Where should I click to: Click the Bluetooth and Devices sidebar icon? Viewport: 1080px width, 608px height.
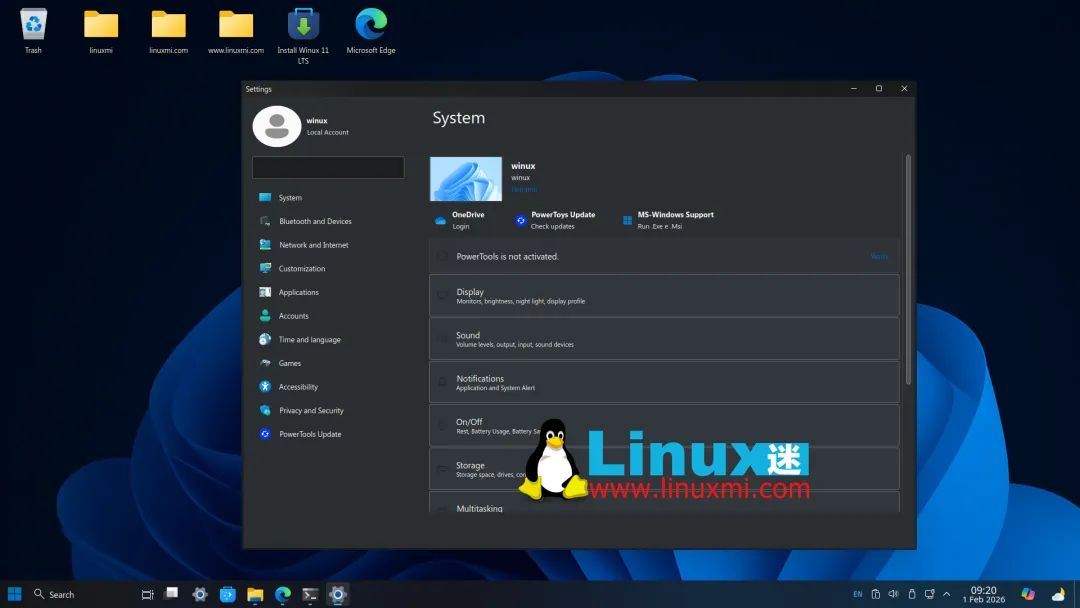pos(265,221)
